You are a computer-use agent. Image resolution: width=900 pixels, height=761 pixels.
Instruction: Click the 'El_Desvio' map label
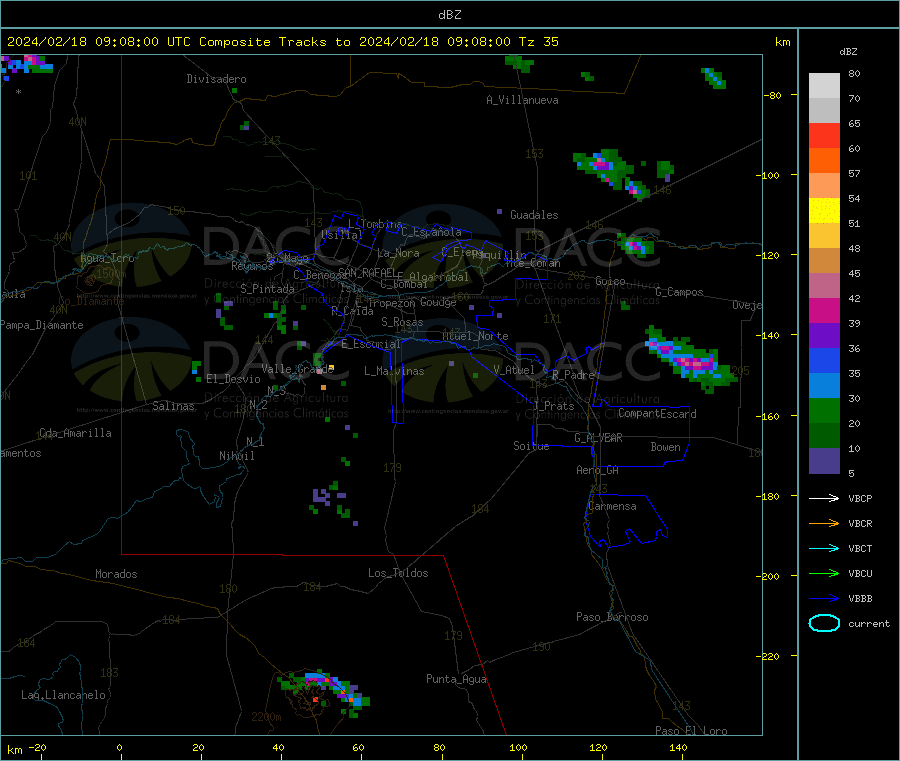(233, 379)
